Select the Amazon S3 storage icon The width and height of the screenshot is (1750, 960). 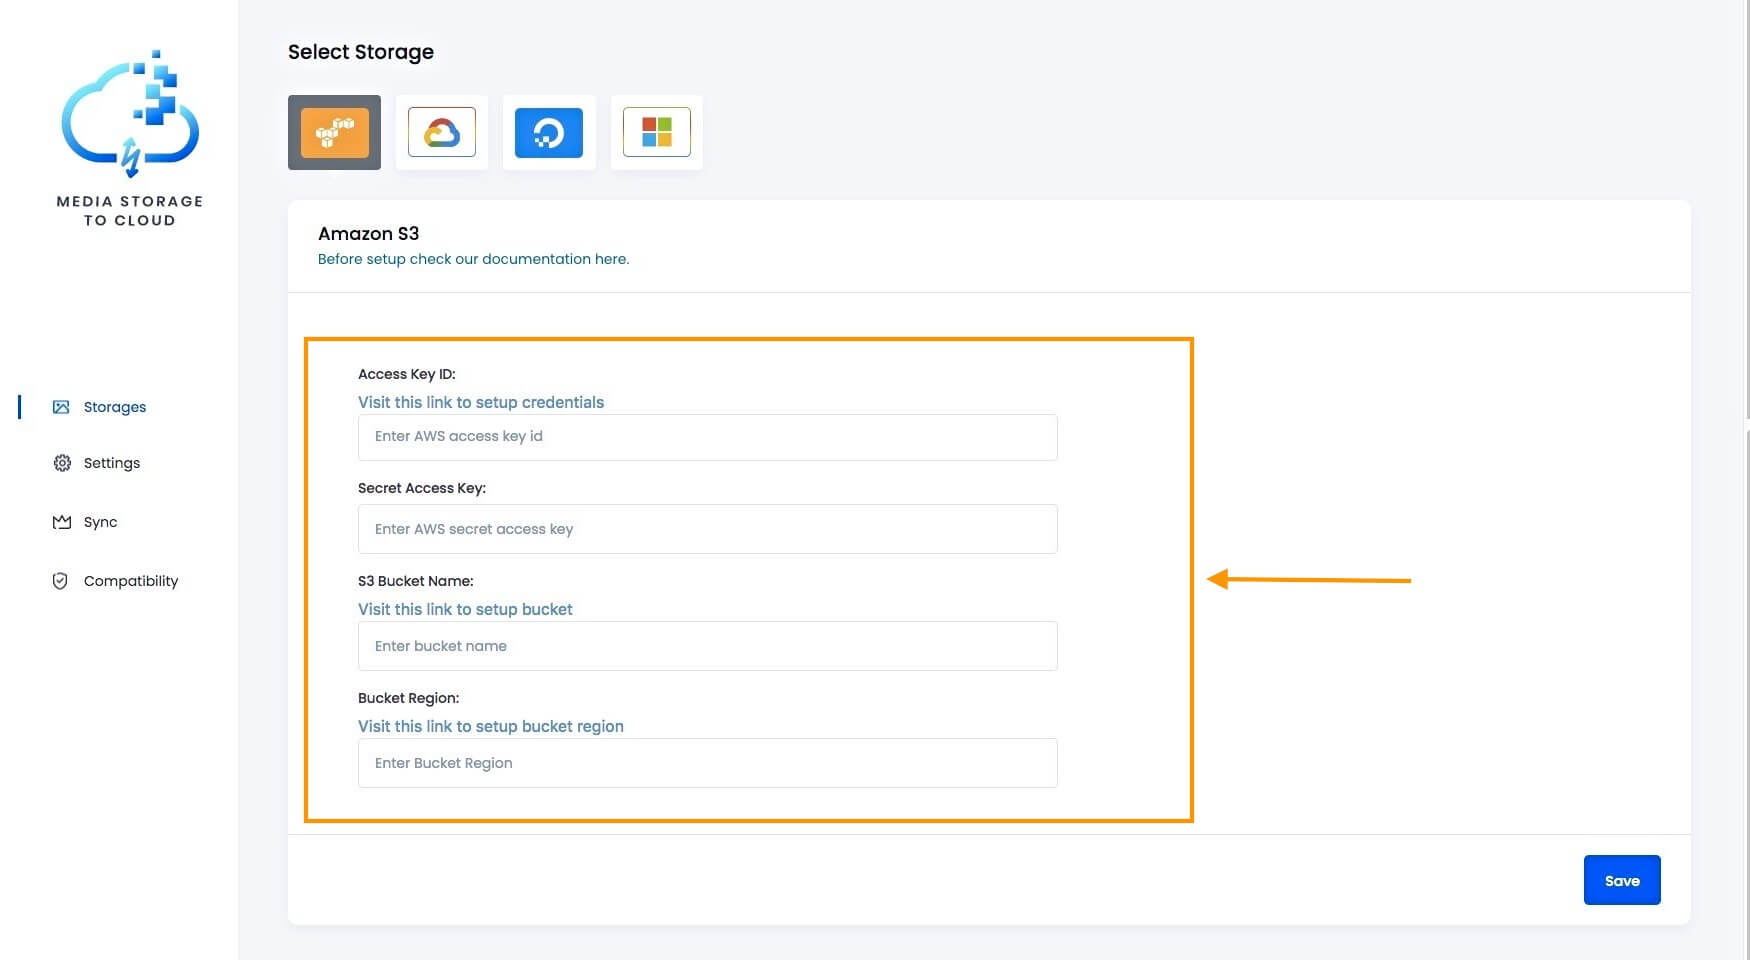click(x=334, y=131)
